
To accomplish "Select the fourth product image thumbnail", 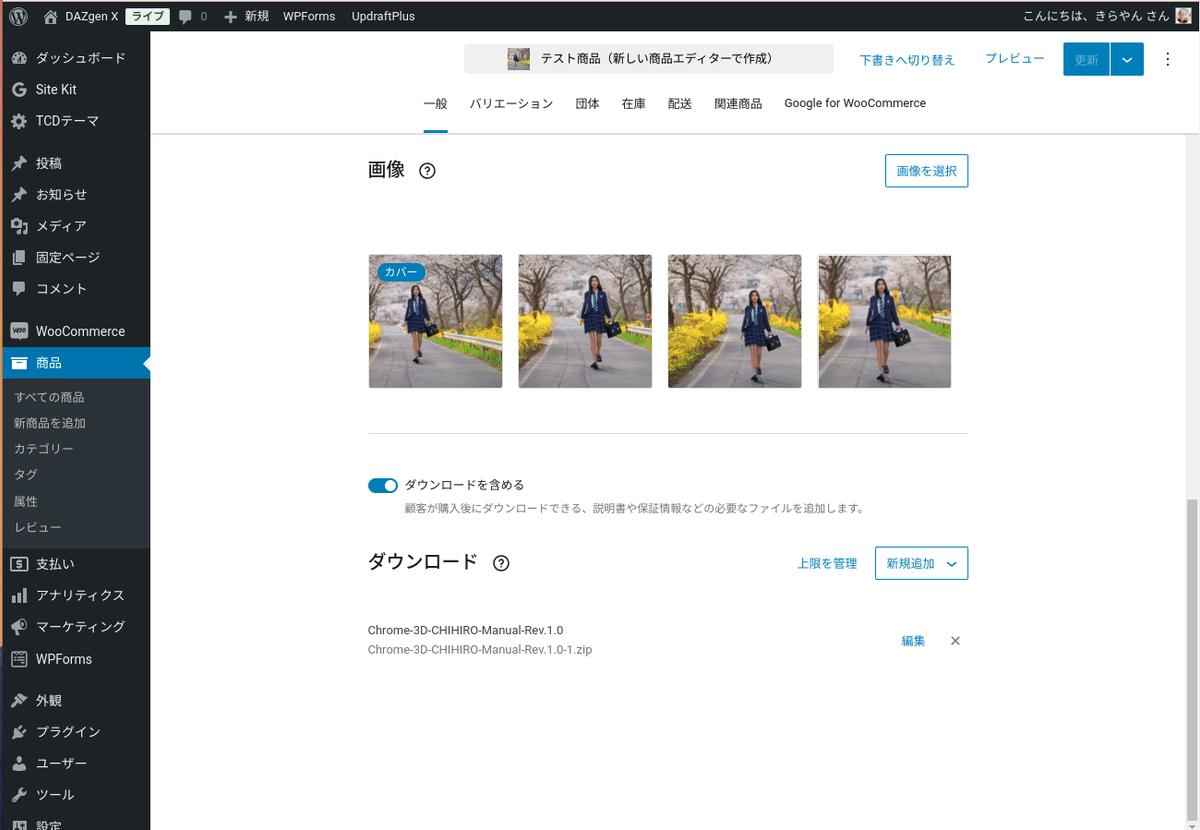I will (x=884, y=321).
